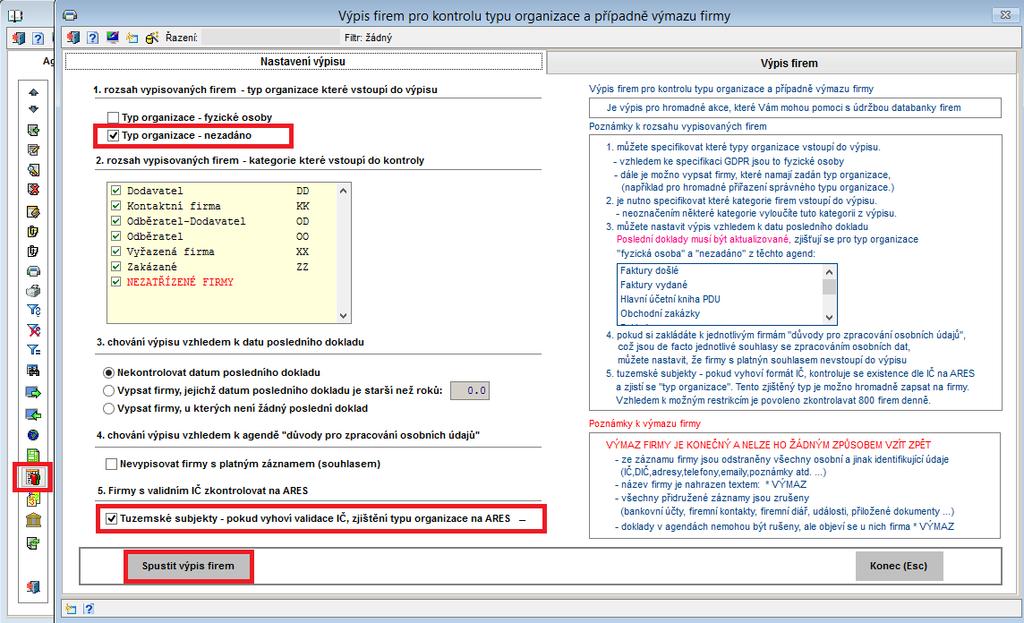The width and height of the screenshot is (1024, 623).
Task: Click the bank building icon in sidebar
Action: click(x=33, y=520)
